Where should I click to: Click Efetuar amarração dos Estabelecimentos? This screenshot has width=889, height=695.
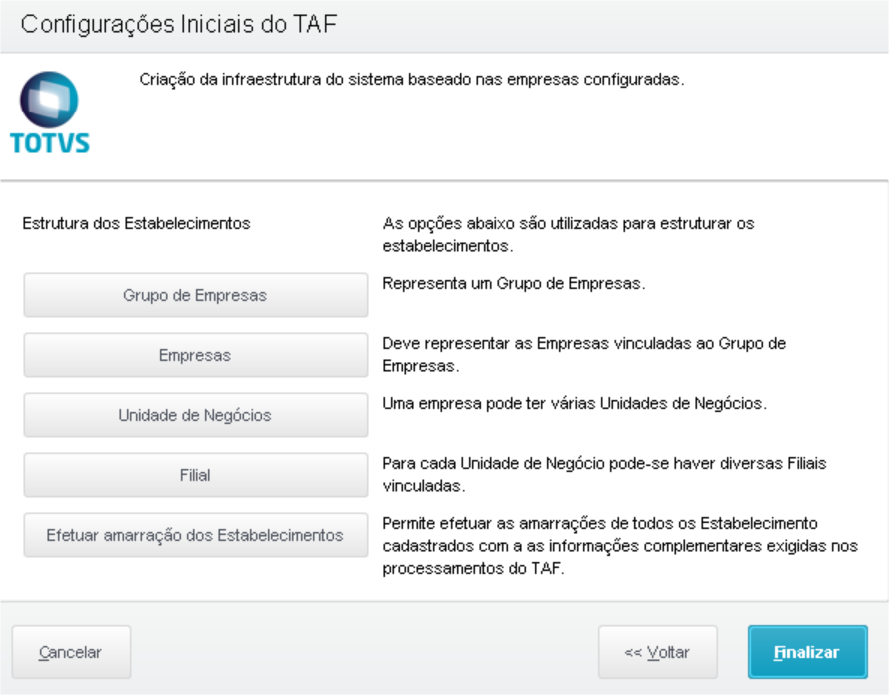coord(196,535)
